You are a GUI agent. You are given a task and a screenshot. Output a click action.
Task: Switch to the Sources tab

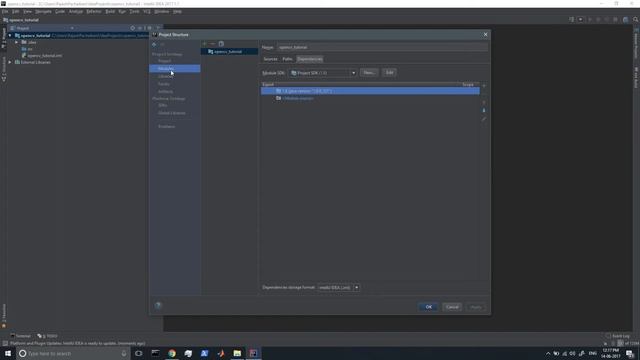click(270, 59)
